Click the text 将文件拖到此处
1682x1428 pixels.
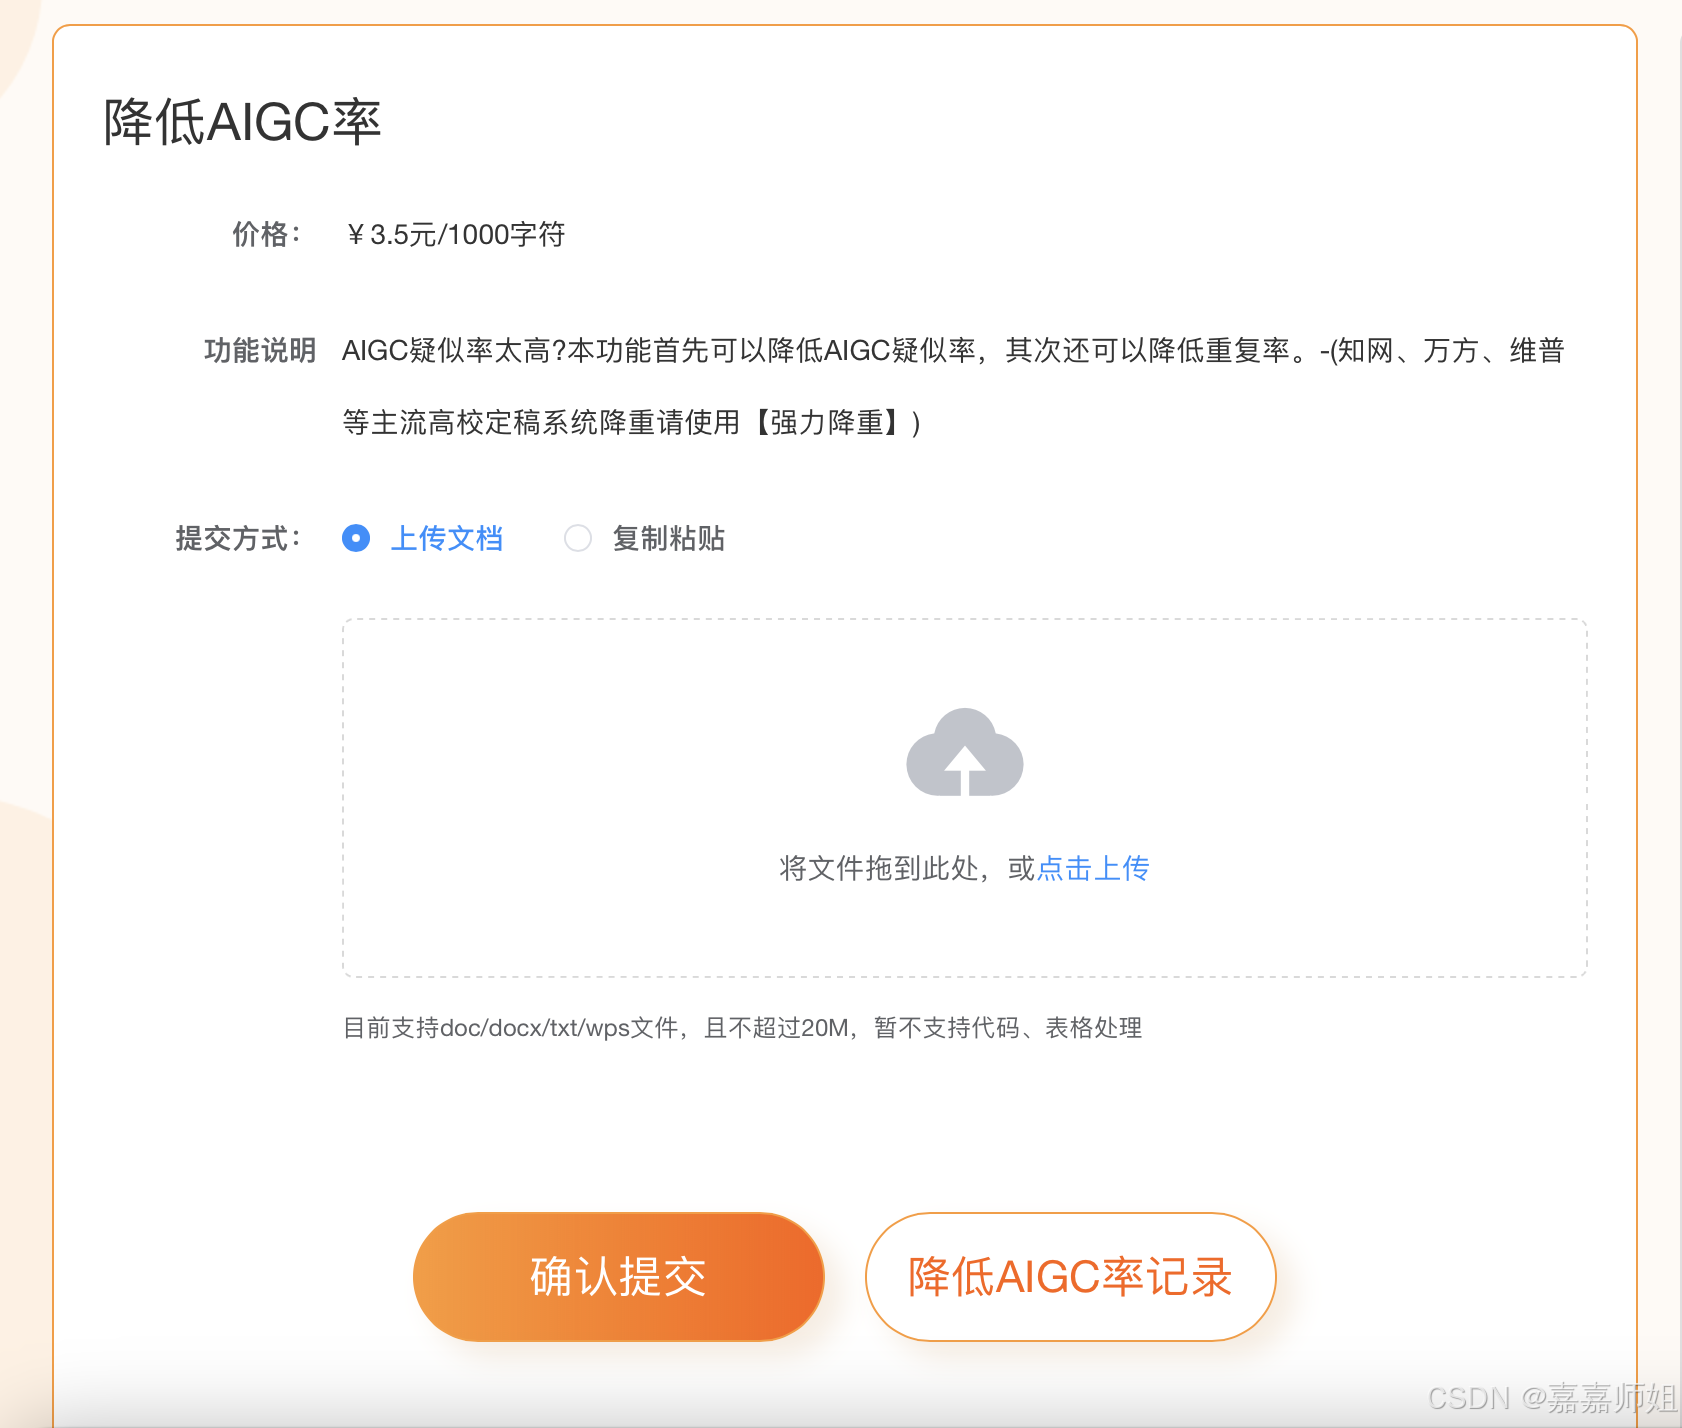point(878,868)
